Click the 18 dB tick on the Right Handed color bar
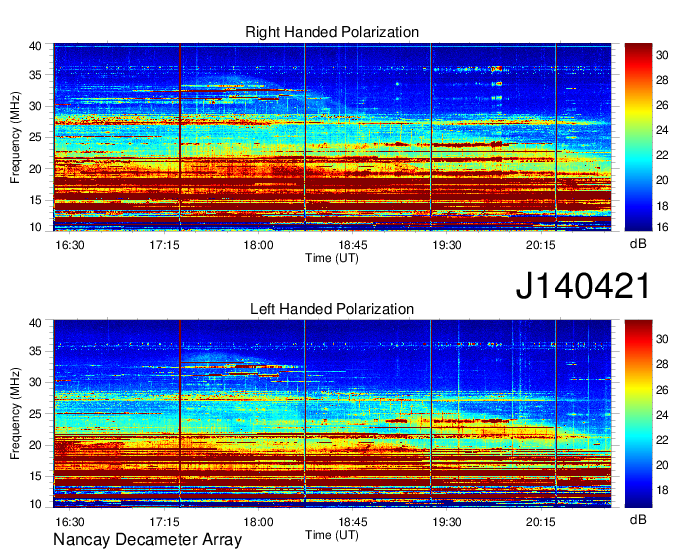The width and height of the screenshot is (680, 552). (x=662, y=206)
